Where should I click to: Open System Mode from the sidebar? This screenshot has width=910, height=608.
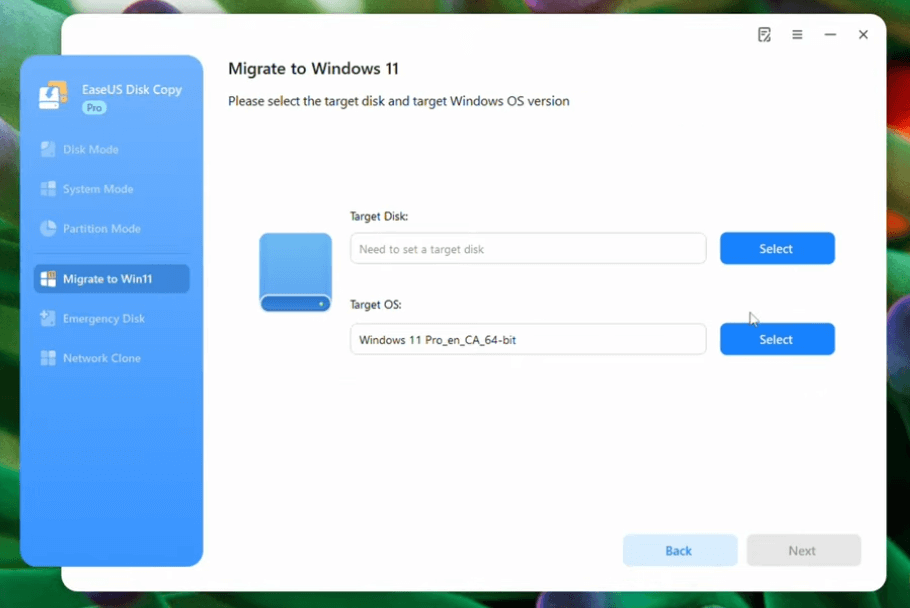click(48, 189)
